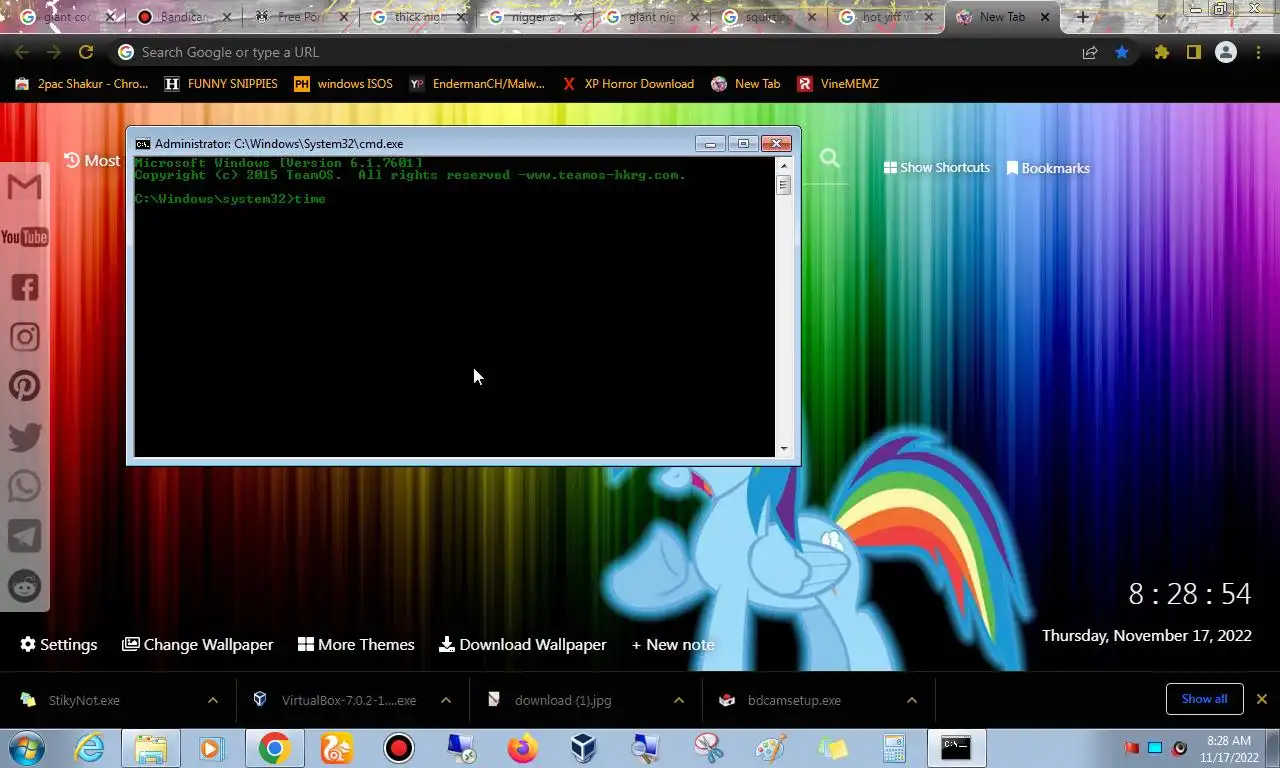
Task: Bookmark this tab with star icon
Action: tap(1122, 52)
